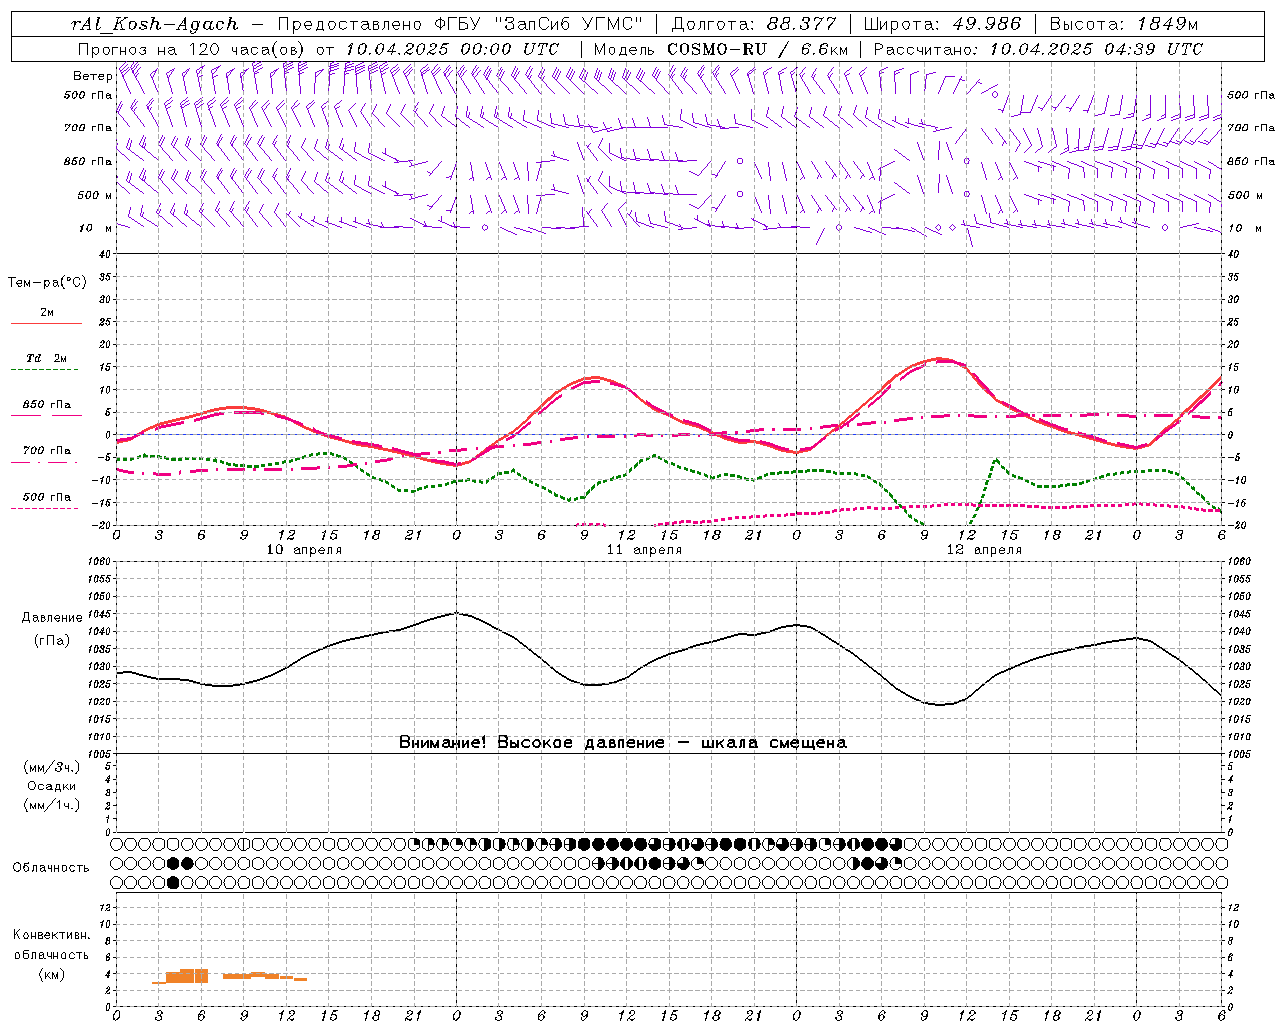Viewport: 1280px width, 1024px height.
Task: Click the '(мм/1ч.)' precipitation unit label
Action: tap(52, 805)
